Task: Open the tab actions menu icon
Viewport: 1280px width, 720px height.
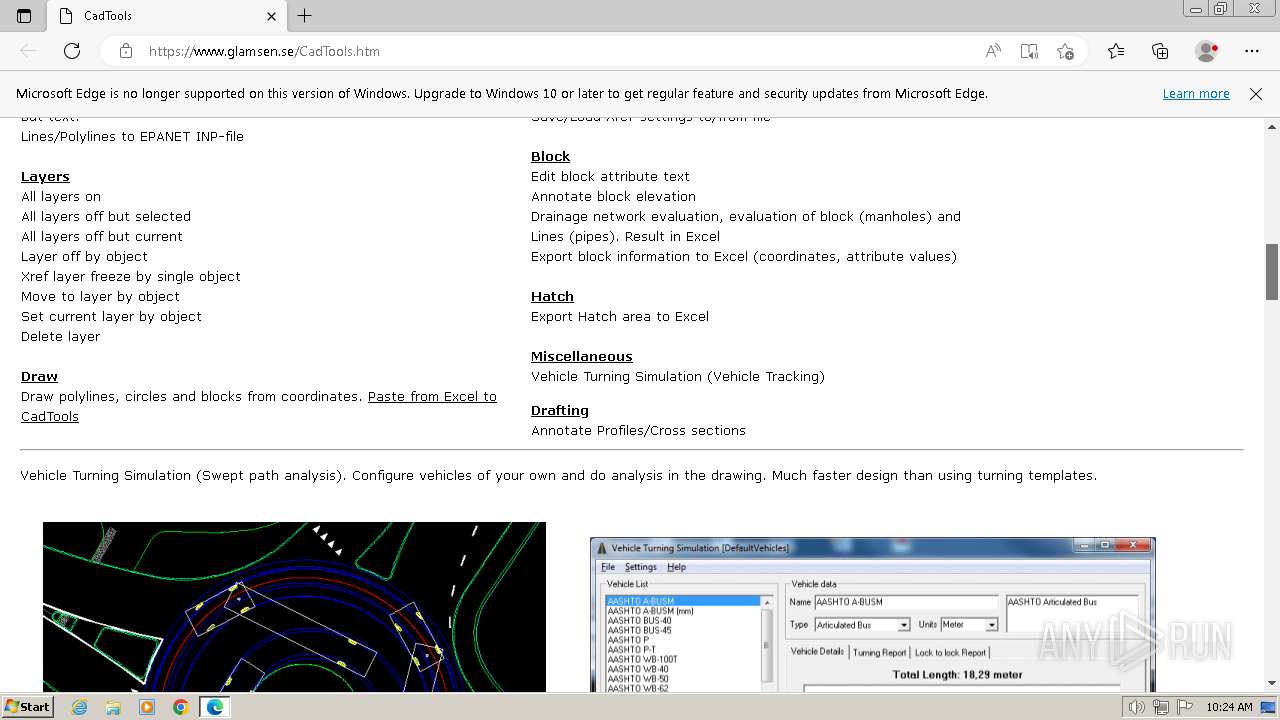Action: (24, 16)
